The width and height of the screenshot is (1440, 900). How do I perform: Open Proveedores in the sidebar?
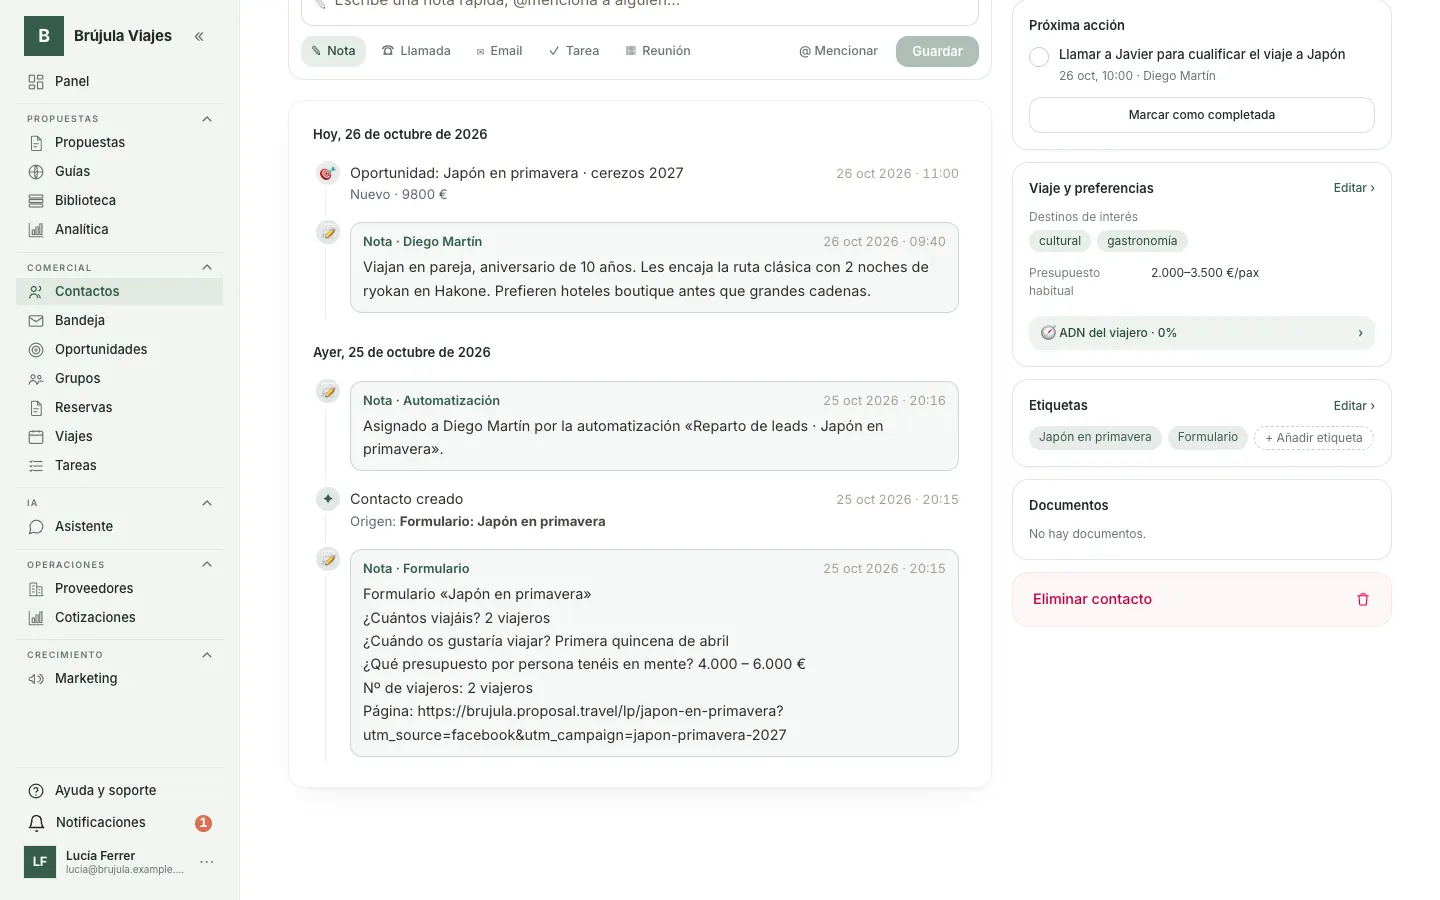(x=119, y=588)
